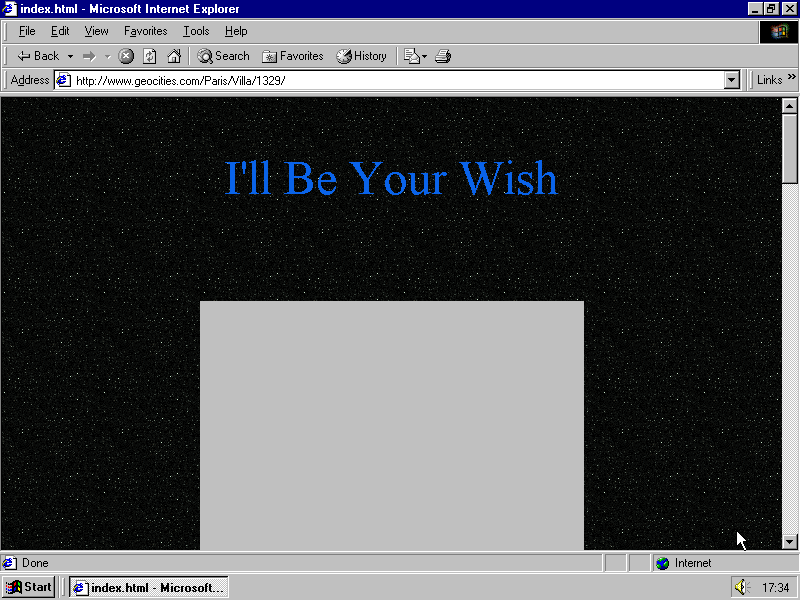Show the History panel
800x600 pixels.
(x=361, y=56)
